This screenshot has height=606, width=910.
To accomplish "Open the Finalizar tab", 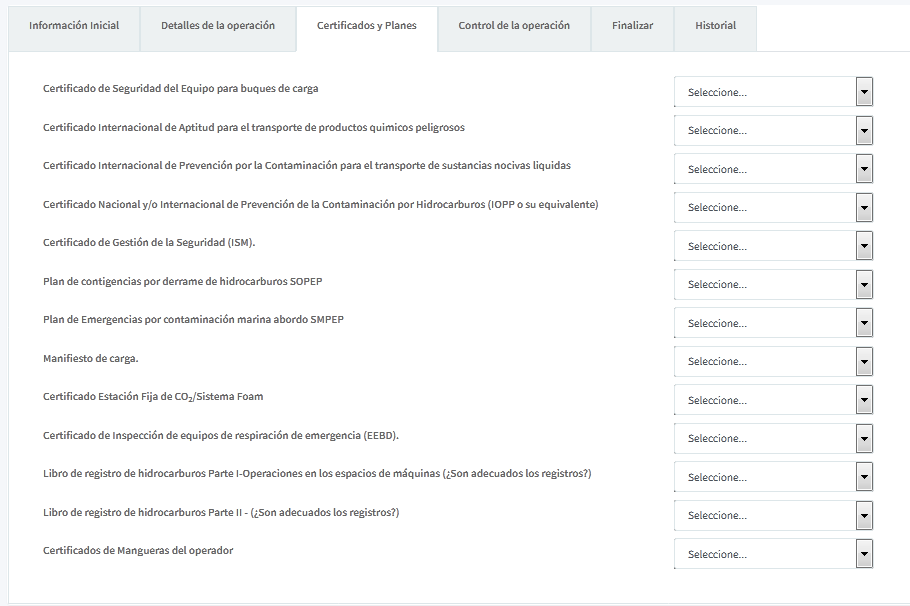I will point(632,26).
